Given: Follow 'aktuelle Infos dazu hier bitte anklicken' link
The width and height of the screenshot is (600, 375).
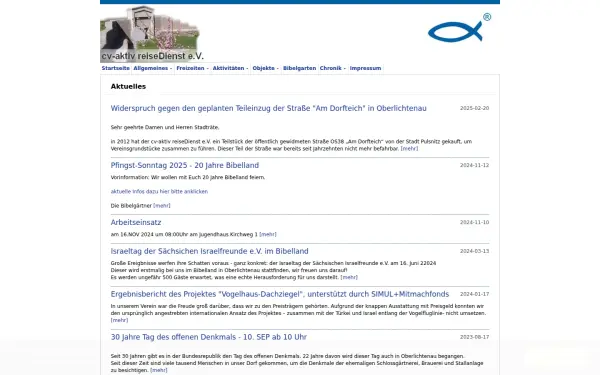Looking at the screenshot, I should pyautogui.click(x=159, y=191).
